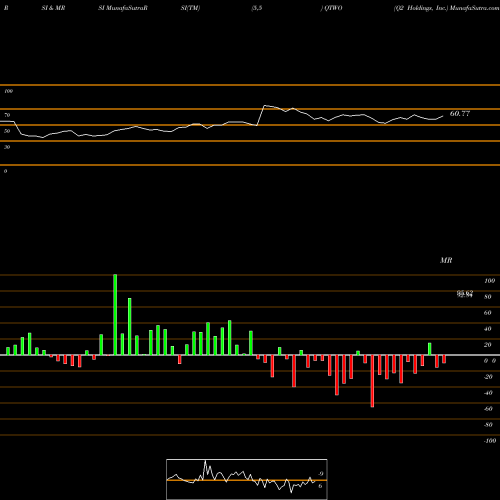The height and width of the screenshot is (500, 500).
Task: Click the tallest green MR bar
Action: [115, 315]
